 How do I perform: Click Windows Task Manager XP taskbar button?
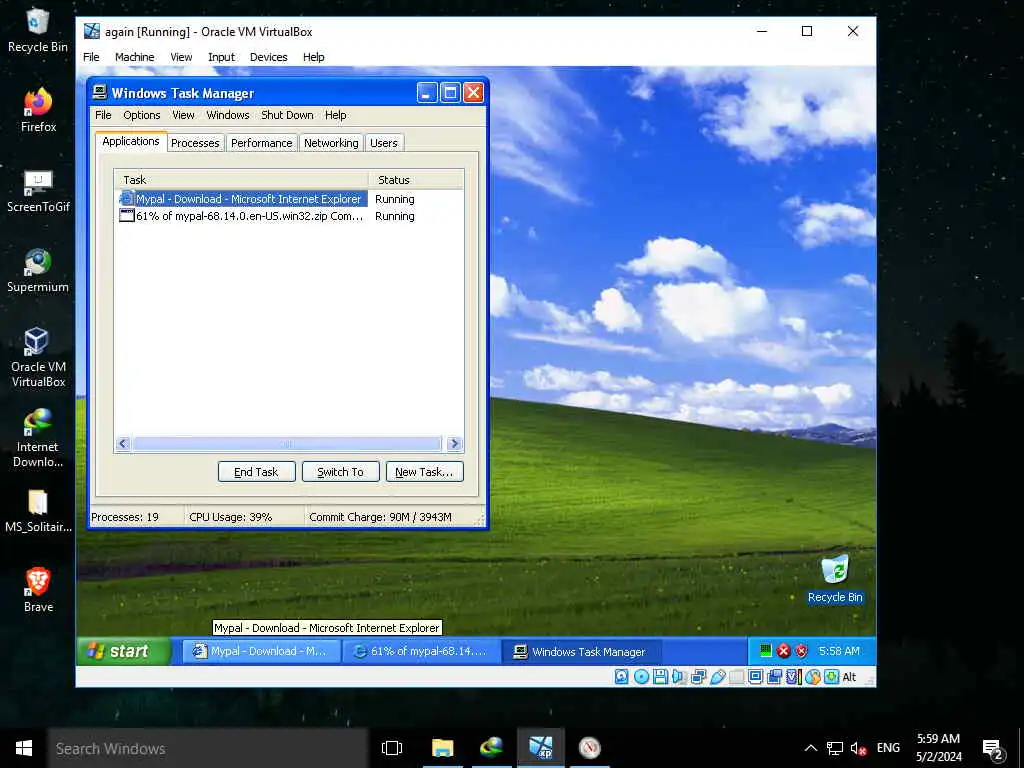(x=581, y=651)
